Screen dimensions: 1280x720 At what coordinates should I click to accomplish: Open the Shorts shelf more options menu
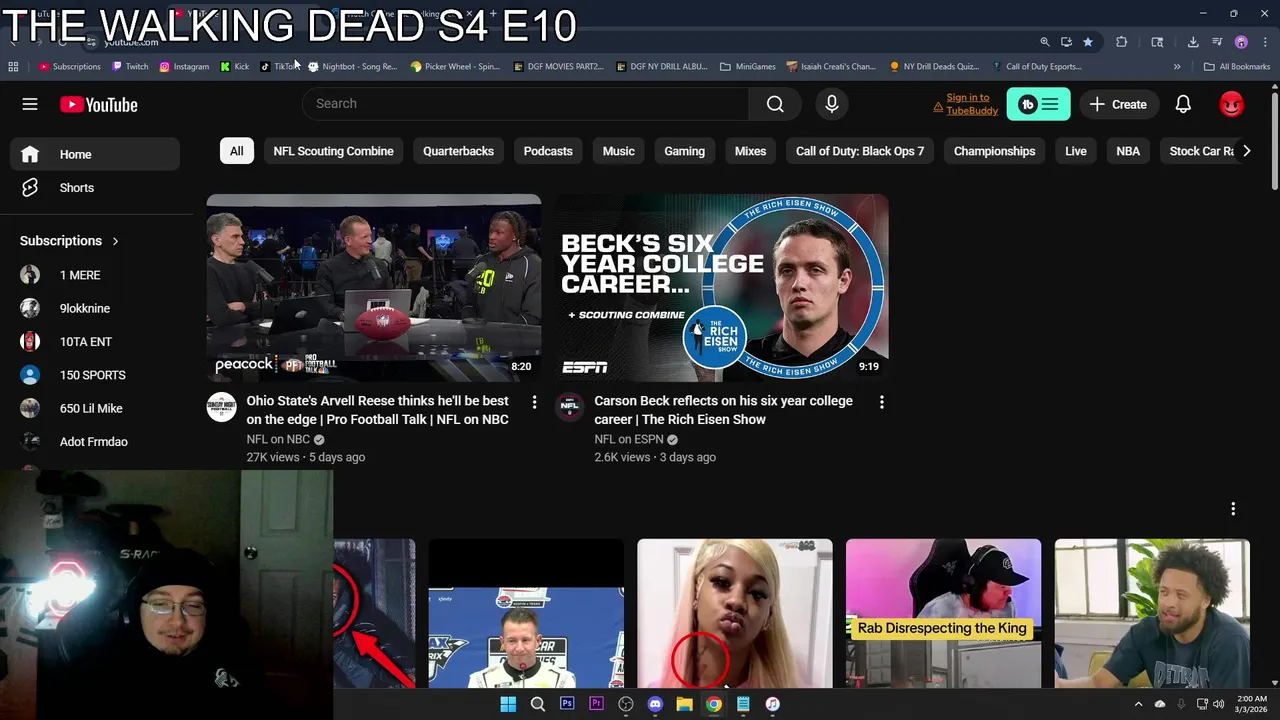coord(1233,509)
